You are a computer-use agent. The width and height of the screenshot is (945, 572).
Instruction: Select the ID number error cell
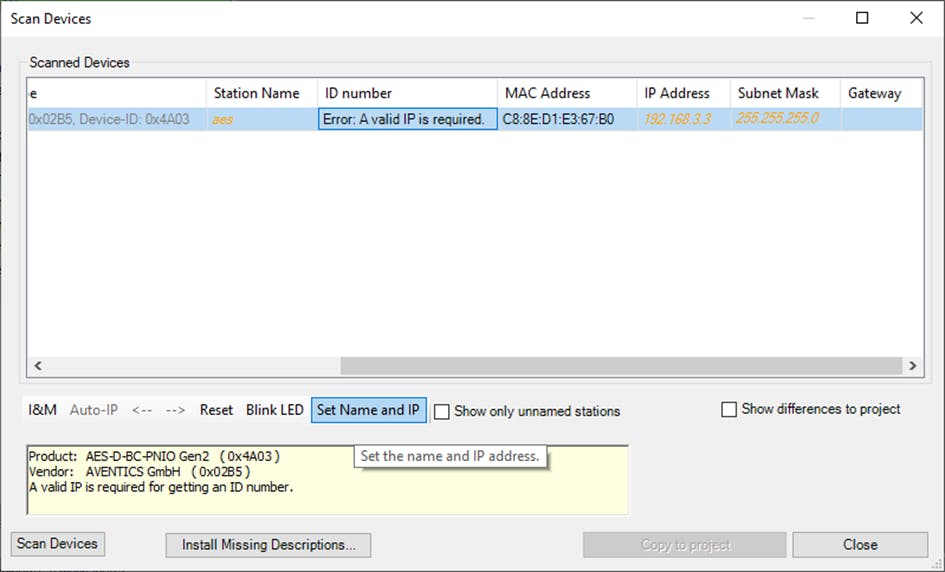[407, 119]
